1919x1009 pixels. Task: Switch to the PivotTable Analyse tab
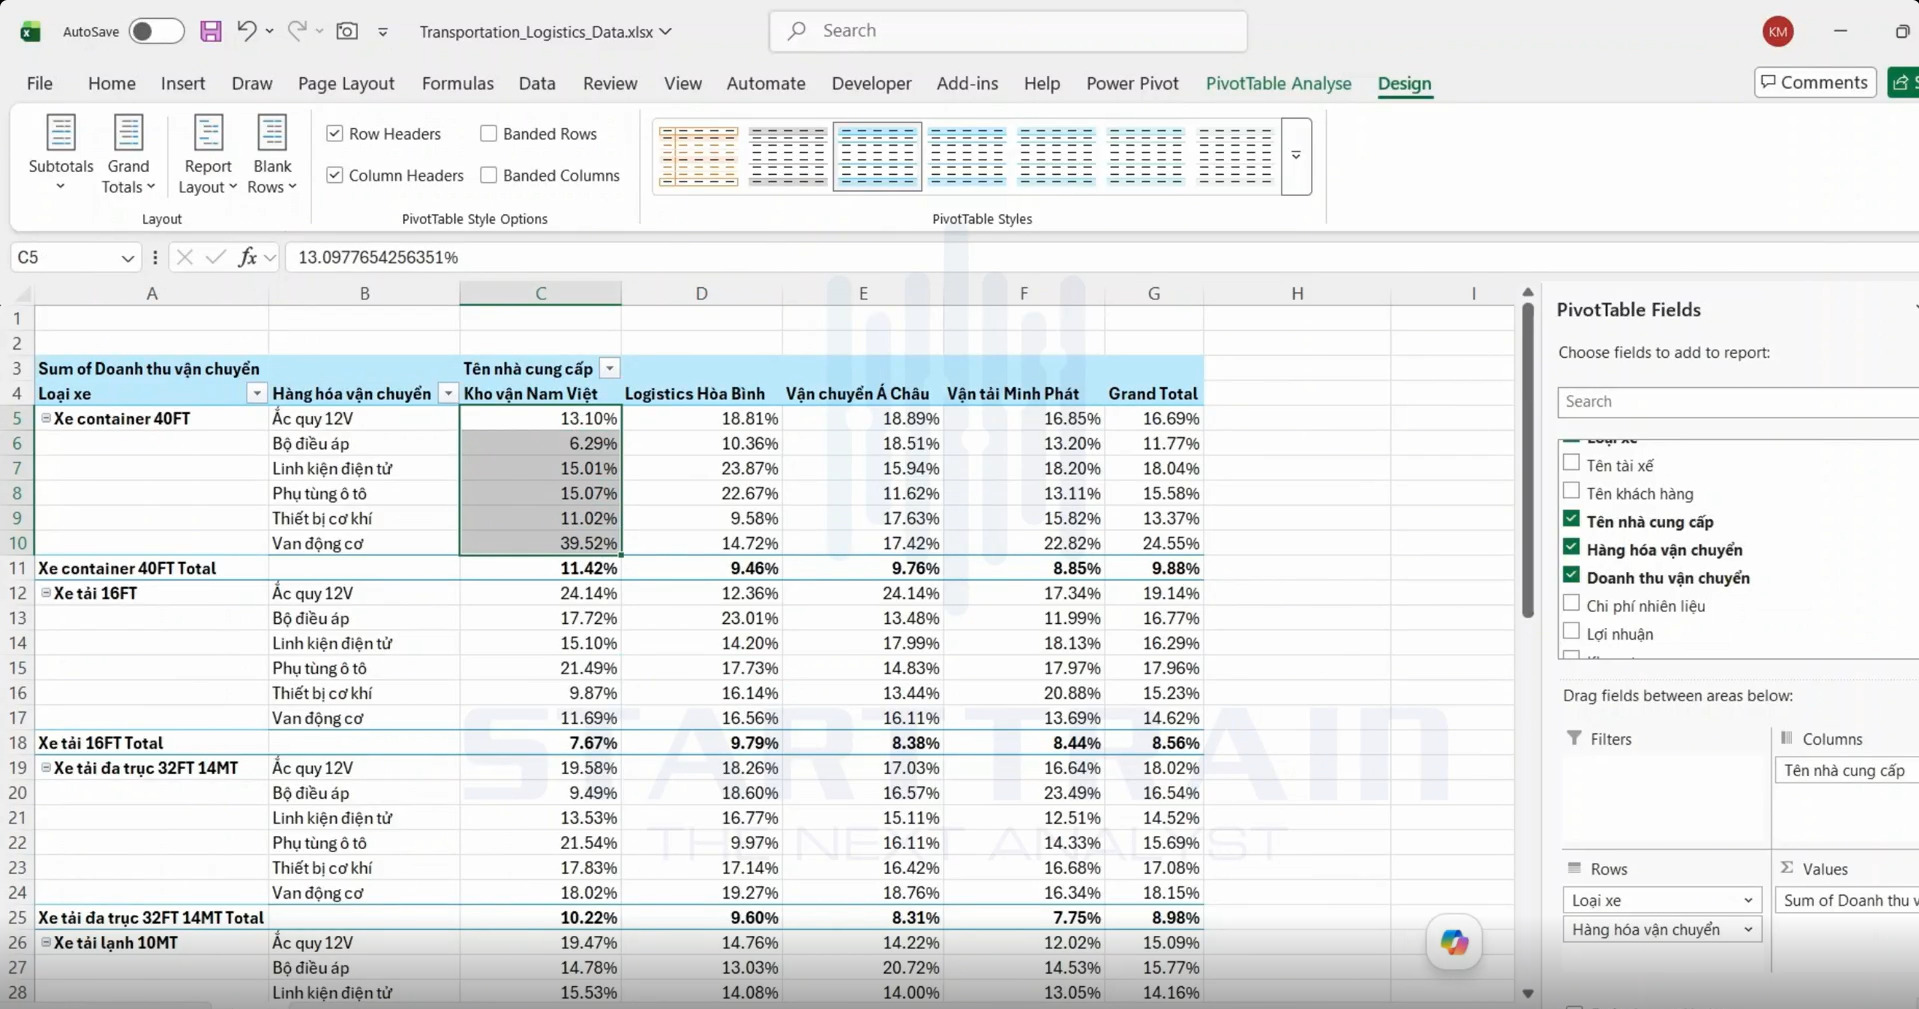point(1278,83)
